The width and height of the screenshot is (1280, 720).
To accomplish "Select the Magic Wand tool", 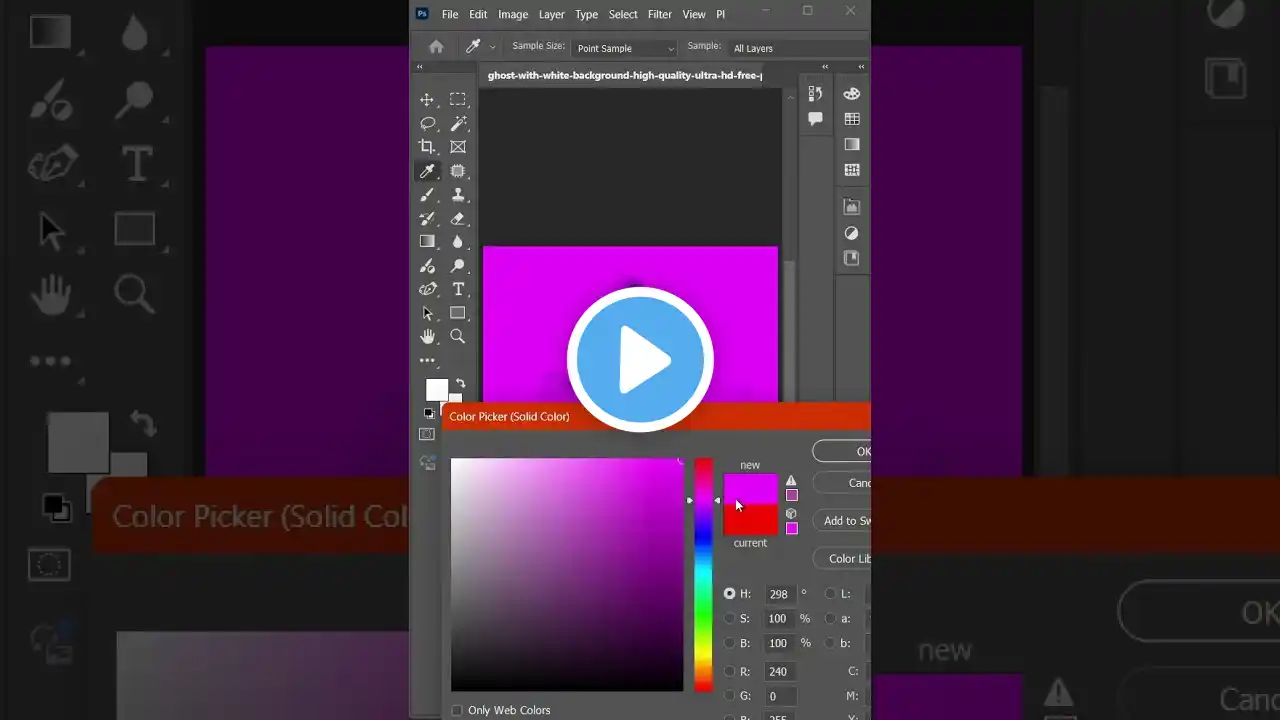I will (x=458, y=123).
